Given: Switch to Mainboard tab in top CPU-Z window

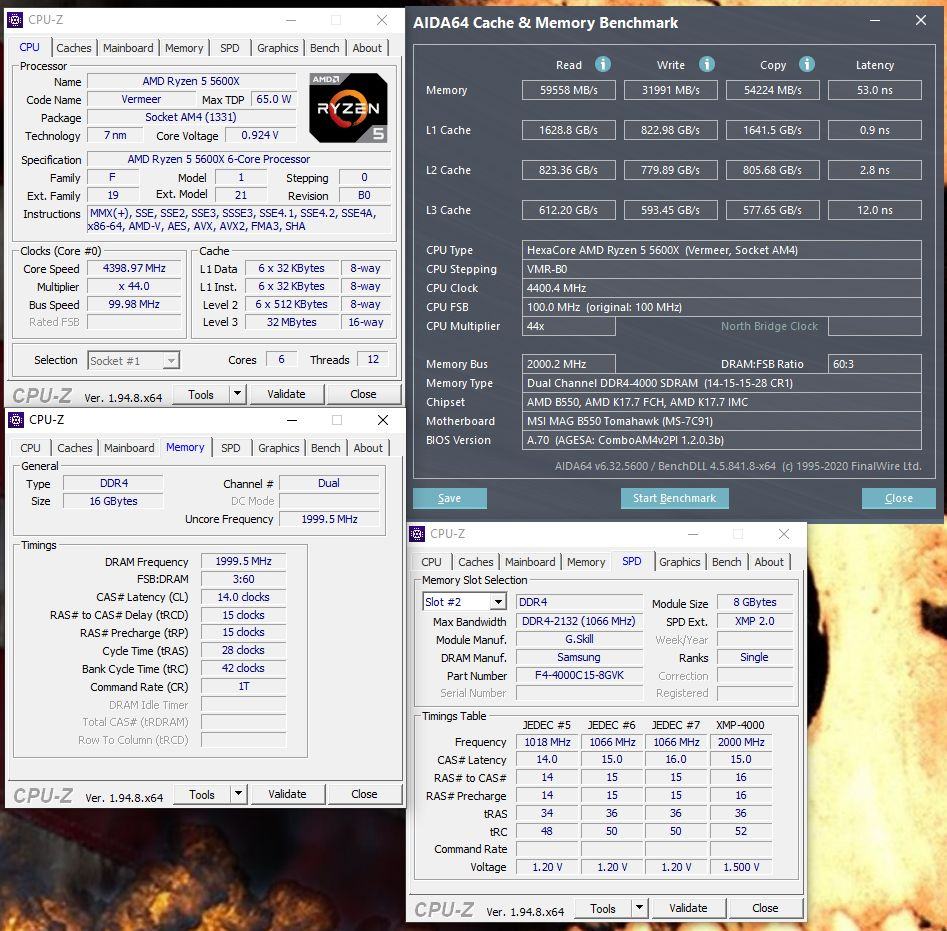Looking at the screenshot, I should (x=128, y=48).
